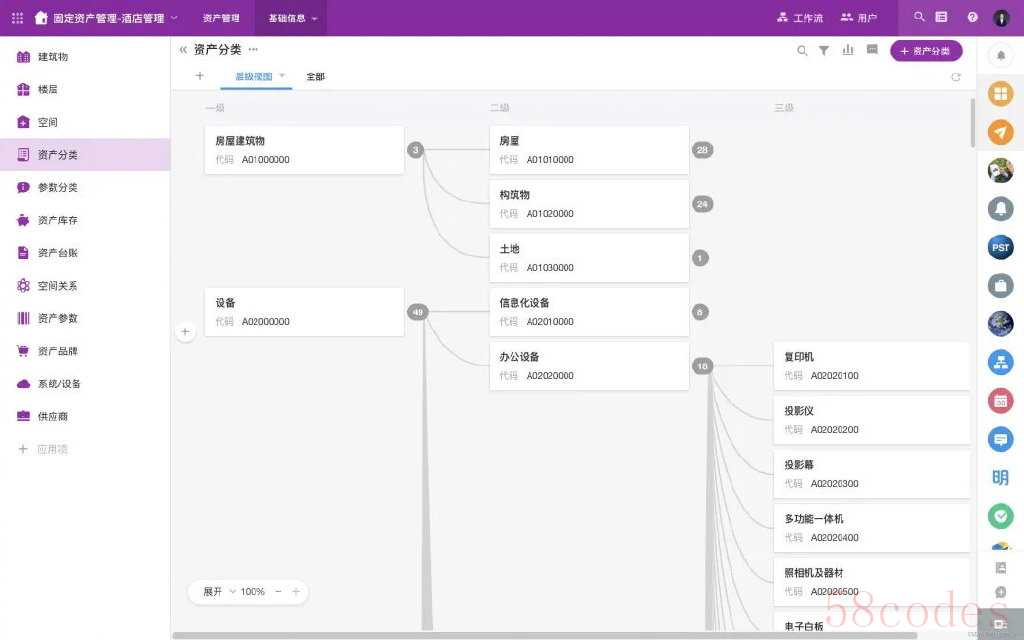Open the statistics bar chart icon

coord(848,51)
